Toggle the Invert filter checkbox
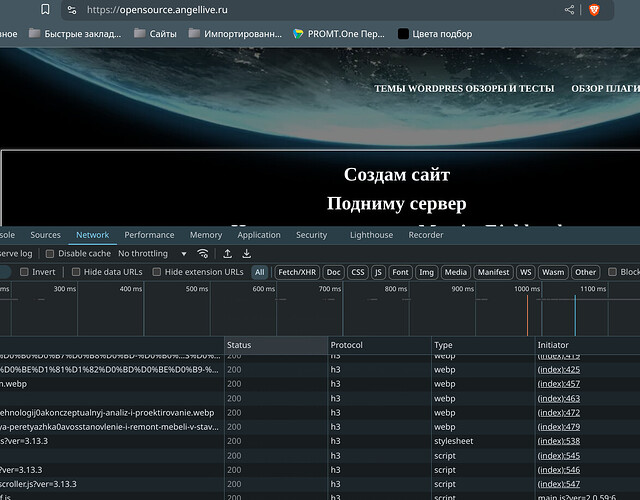Image resolution: width=640 pixels, height=500 pixels. click(25, 272)
